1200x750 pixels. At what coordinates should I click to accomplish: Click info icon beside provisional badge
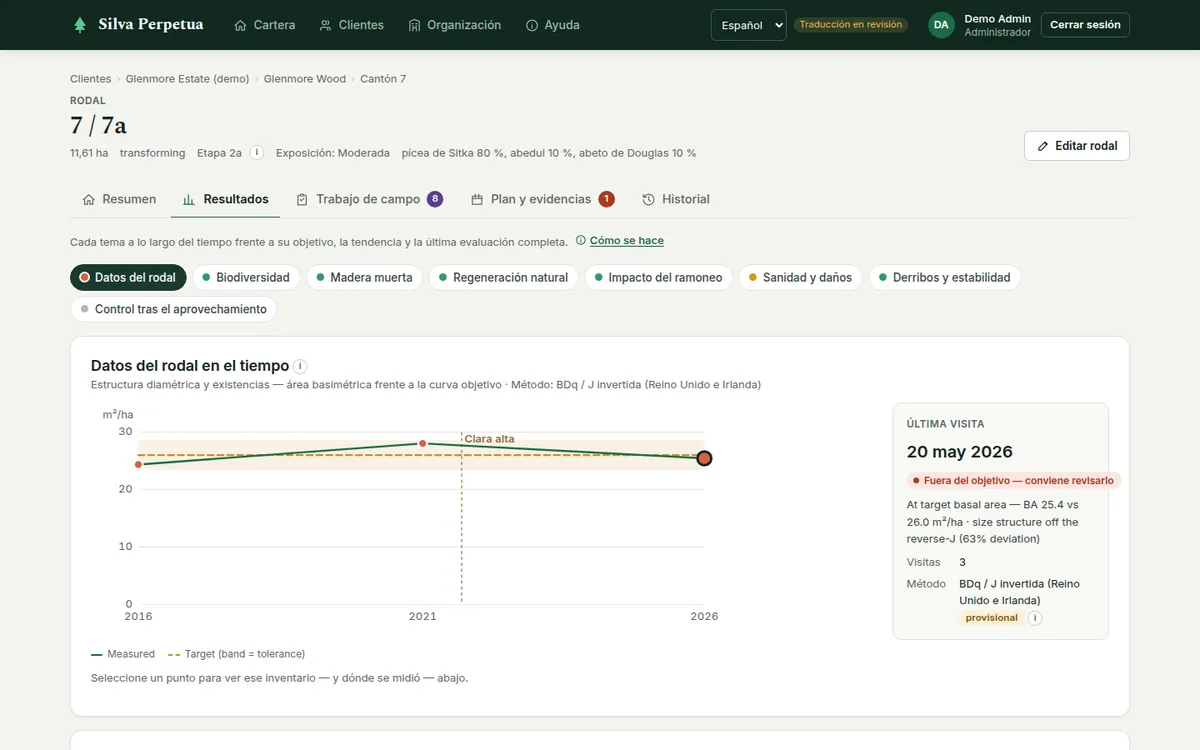coord(1035,618)
